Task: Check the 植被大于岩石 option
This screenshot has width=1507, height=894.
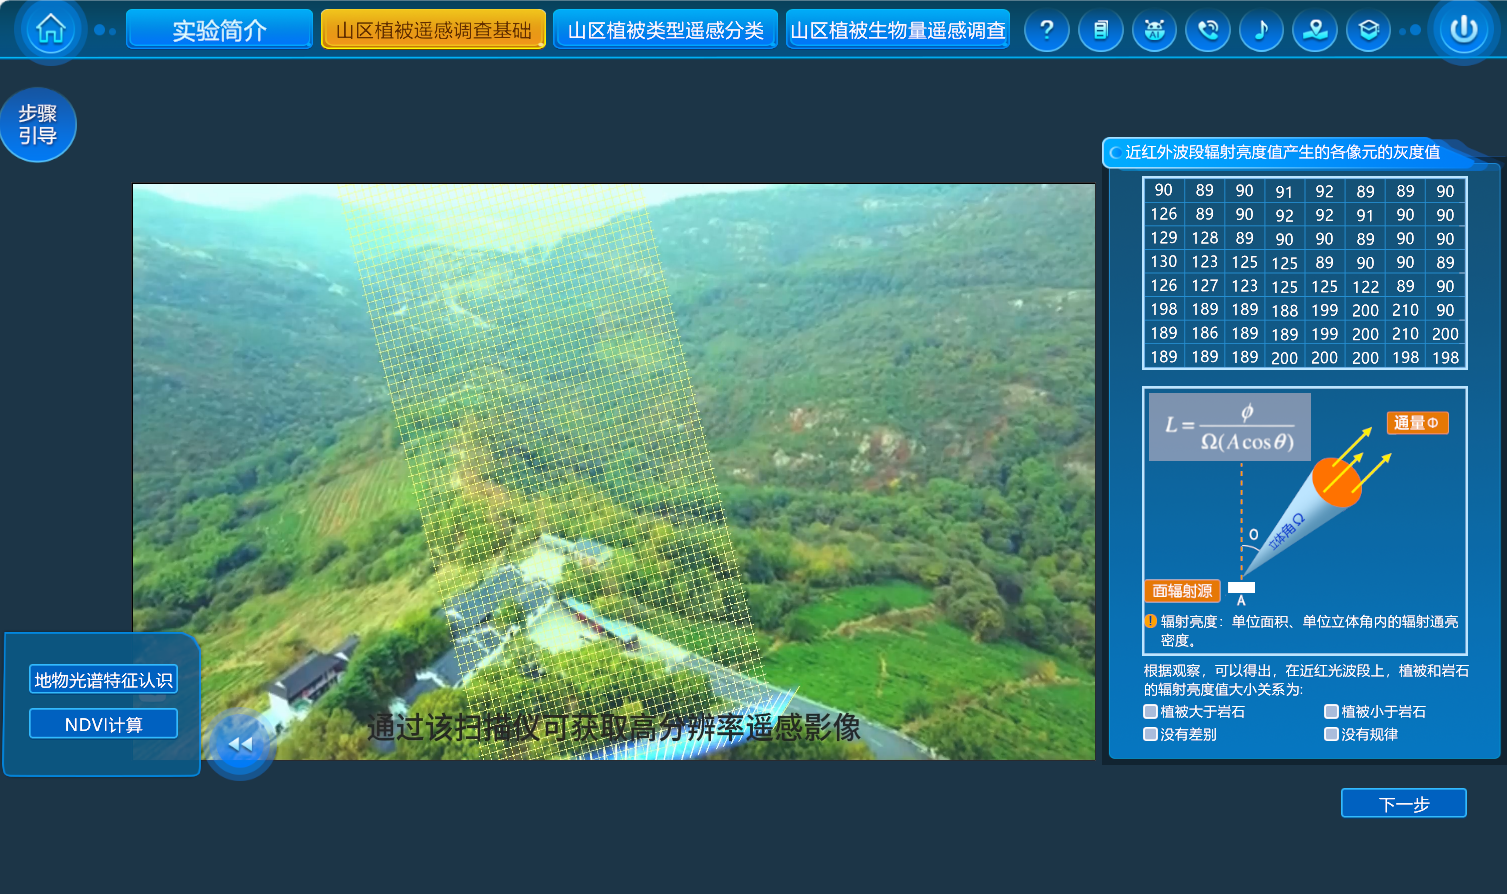Action: 1151,712
